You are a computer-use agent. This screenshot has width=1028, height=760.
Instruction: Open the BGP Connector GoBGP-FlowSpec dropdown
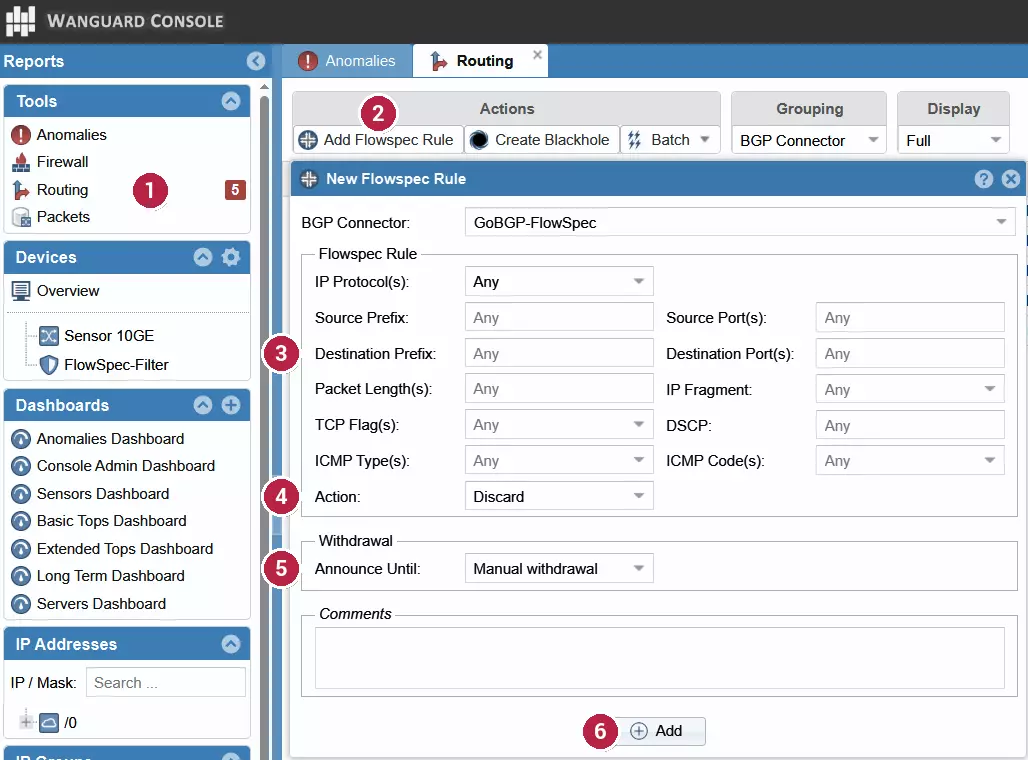click(x=740, y=223)
